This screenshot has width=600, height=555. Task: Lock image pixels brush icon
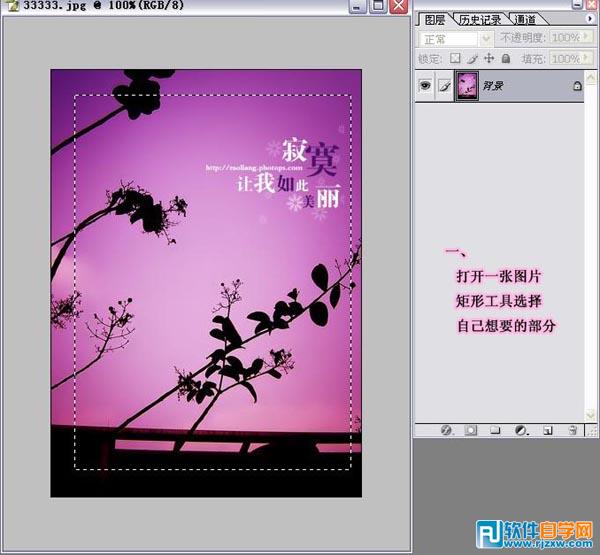point(472,58)
